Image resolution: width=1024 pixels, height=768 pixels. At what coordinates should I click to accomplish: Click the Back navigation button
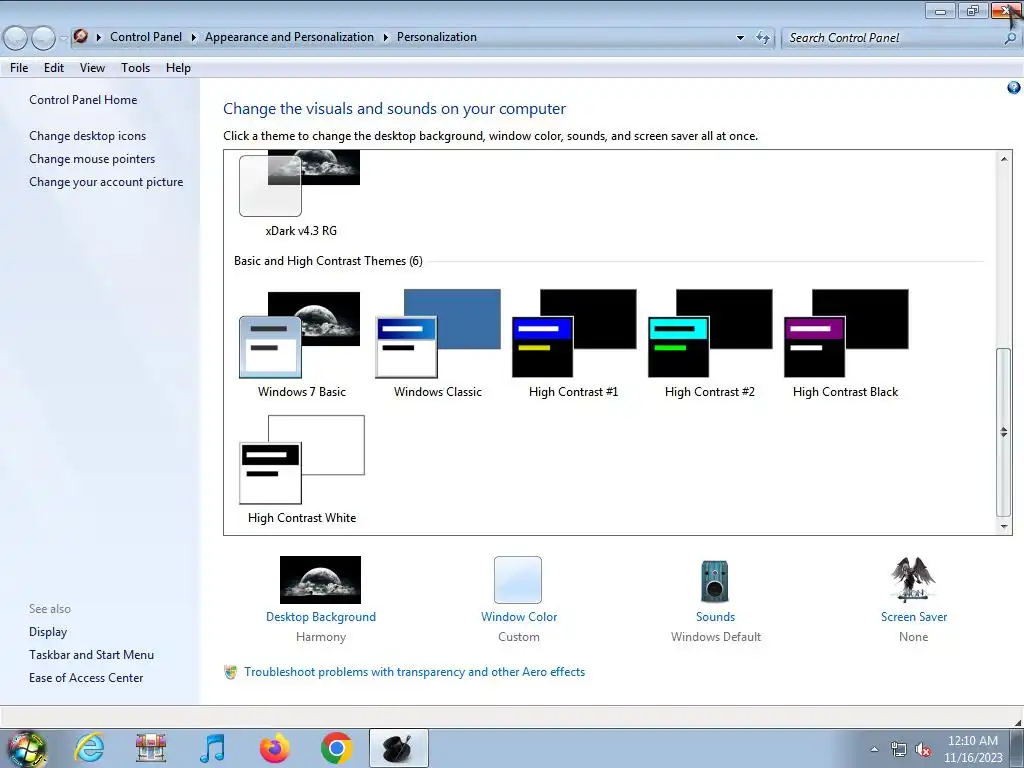(16, 38)
